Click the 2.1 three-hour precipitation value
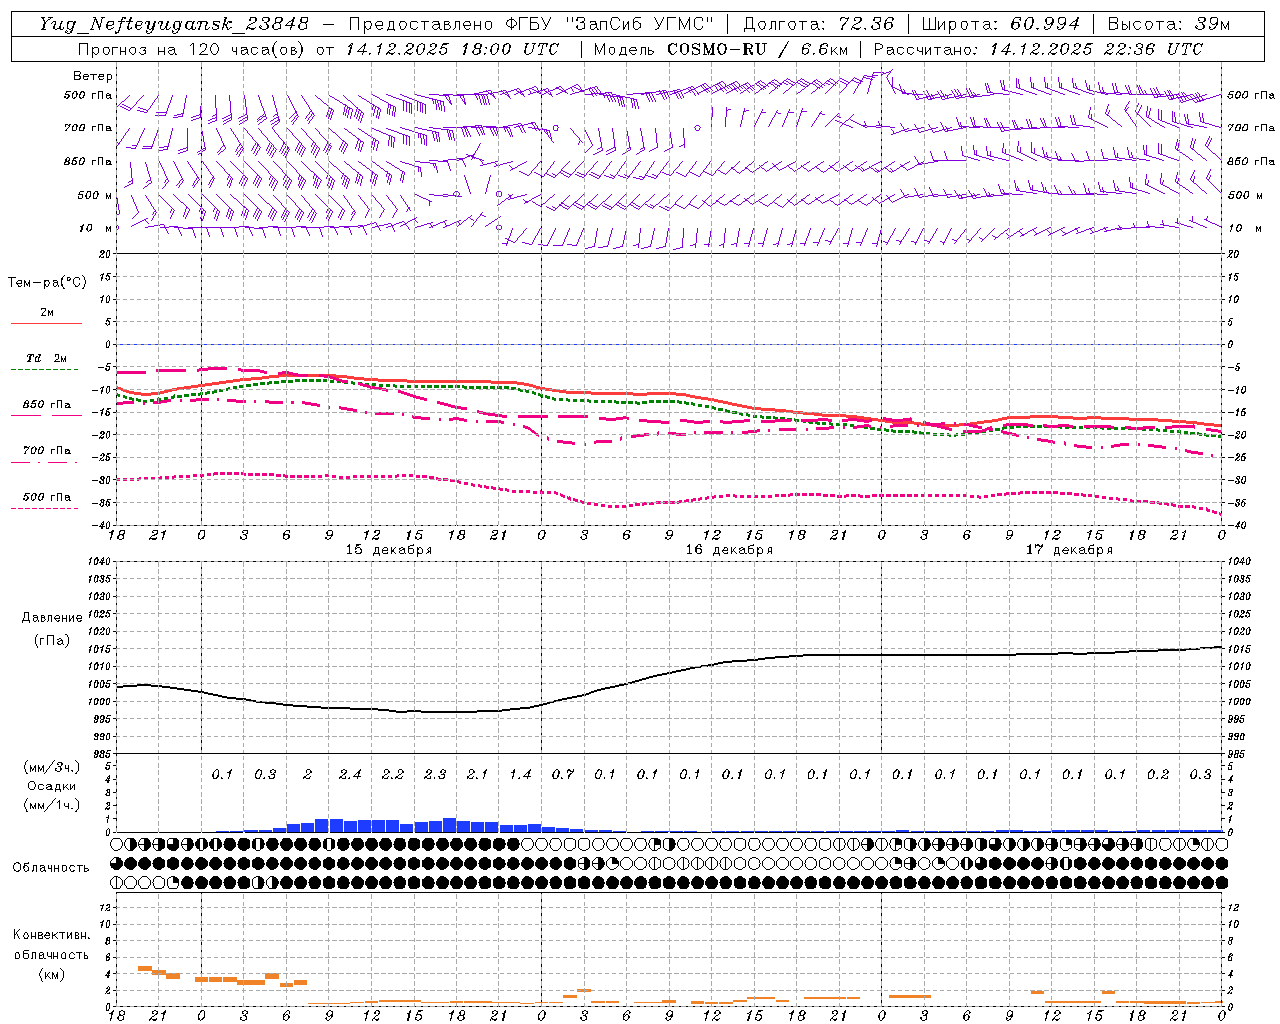Viewport: 1280px width, 1024px height. point(478,775)
